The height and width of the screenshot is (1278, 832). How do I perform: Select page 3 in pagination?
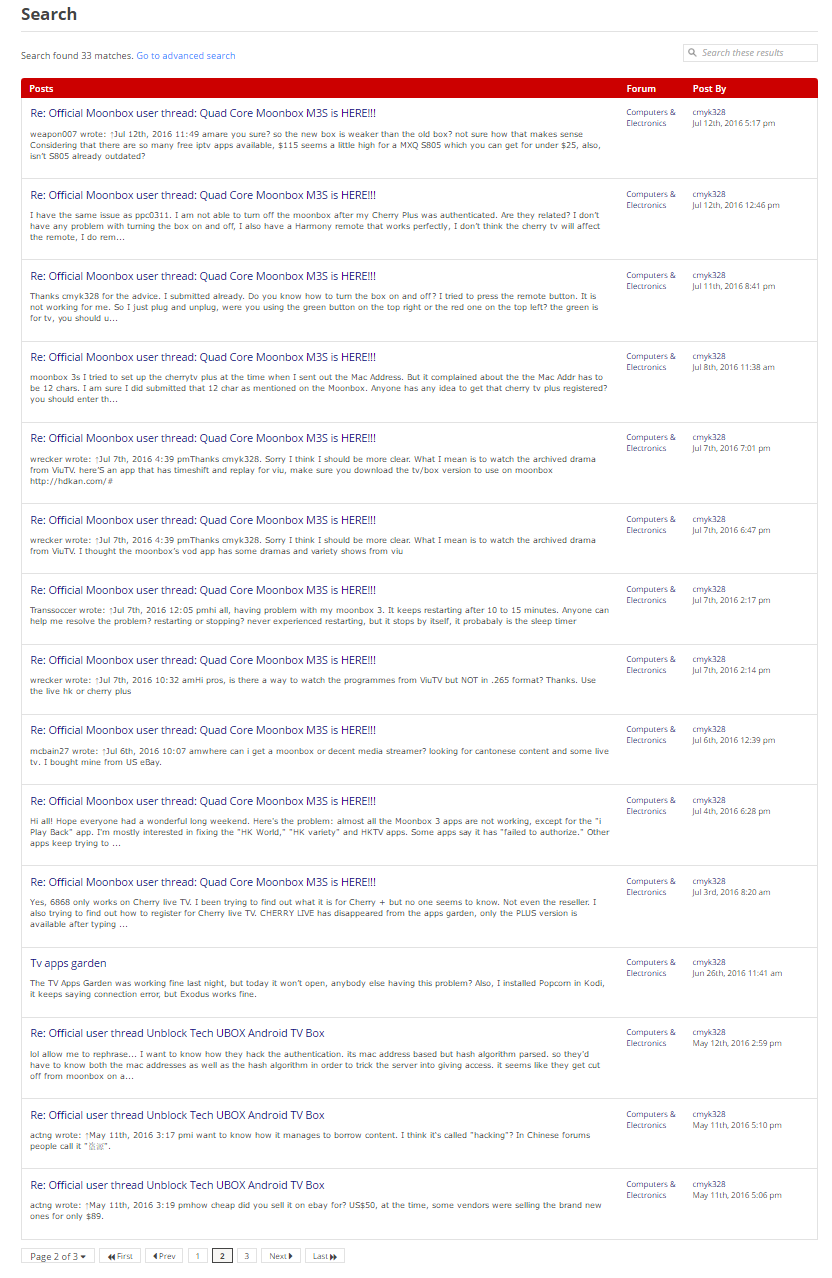click(x=247, y=1256)
